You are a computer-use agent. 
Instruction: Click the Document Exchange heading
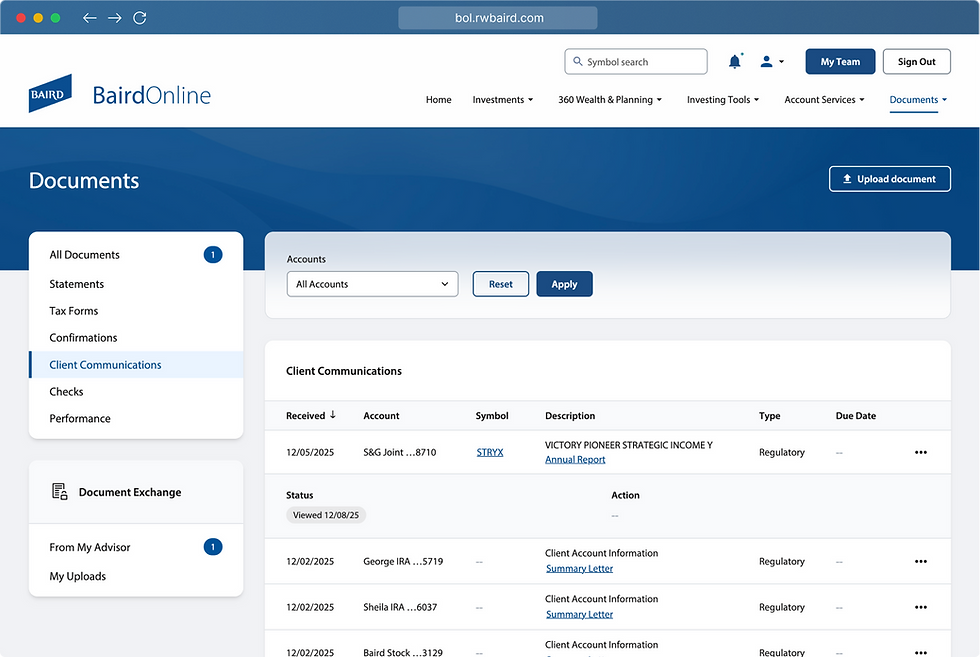(130, 492)
